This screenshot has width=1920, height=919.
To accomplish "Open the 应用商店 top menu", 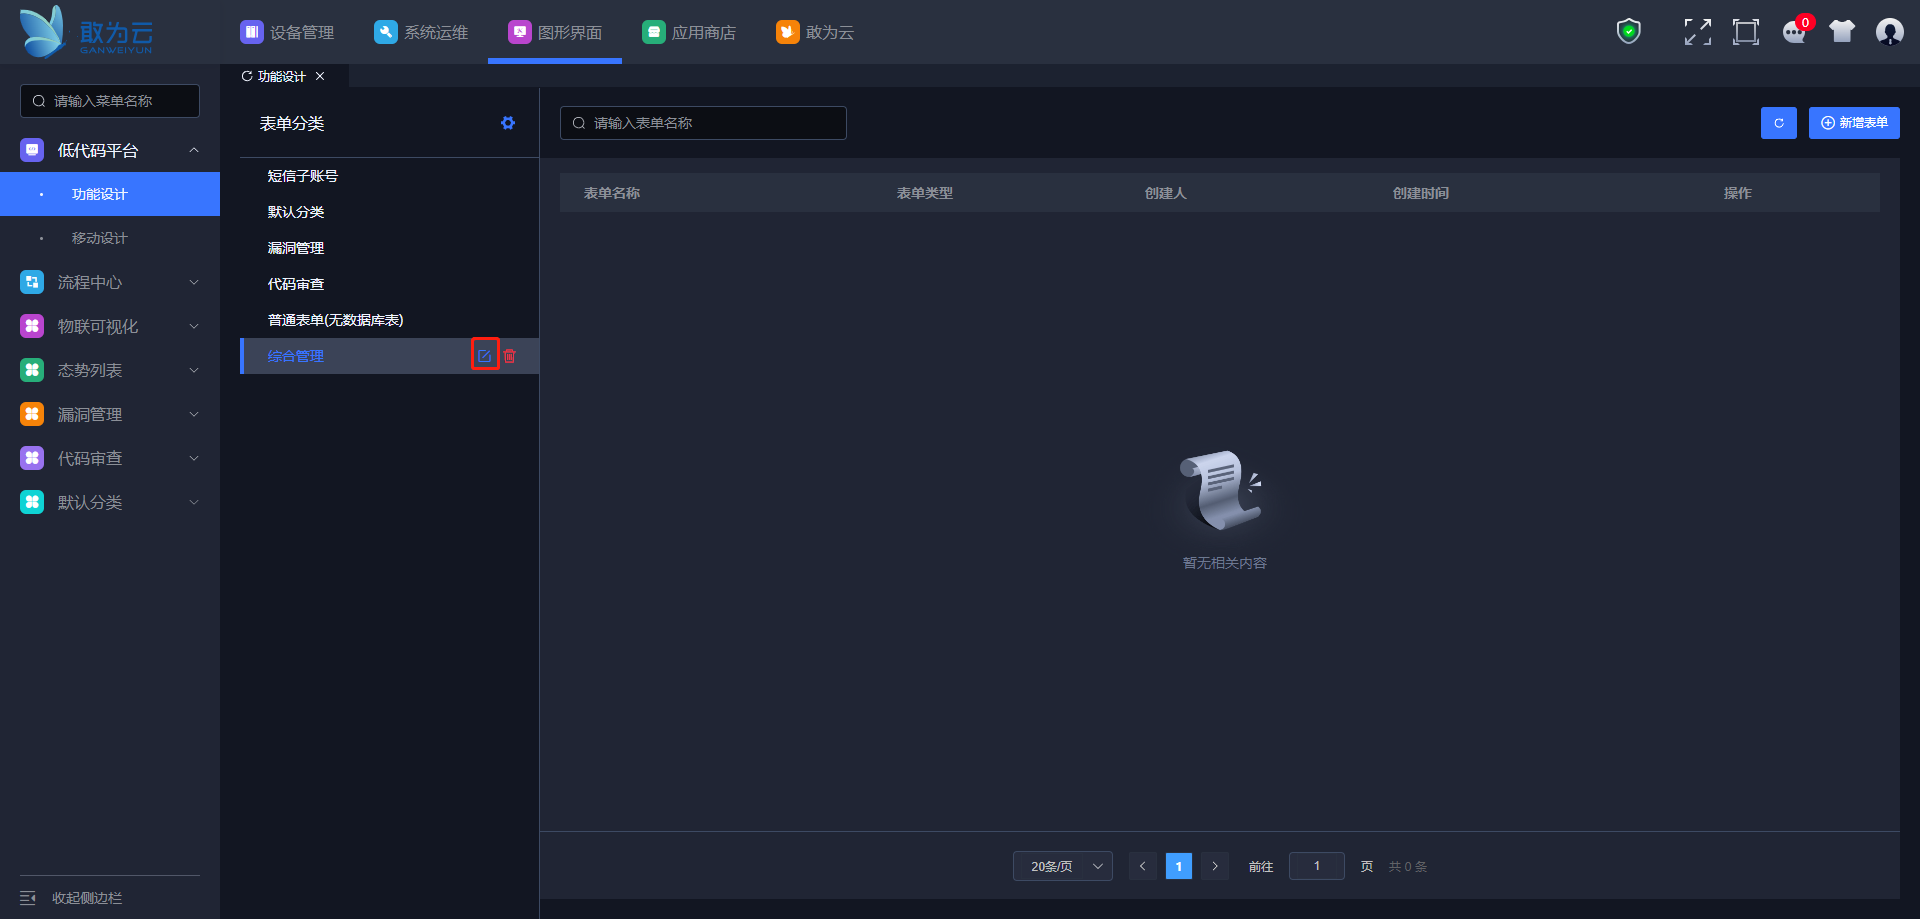I will (689, 32).
